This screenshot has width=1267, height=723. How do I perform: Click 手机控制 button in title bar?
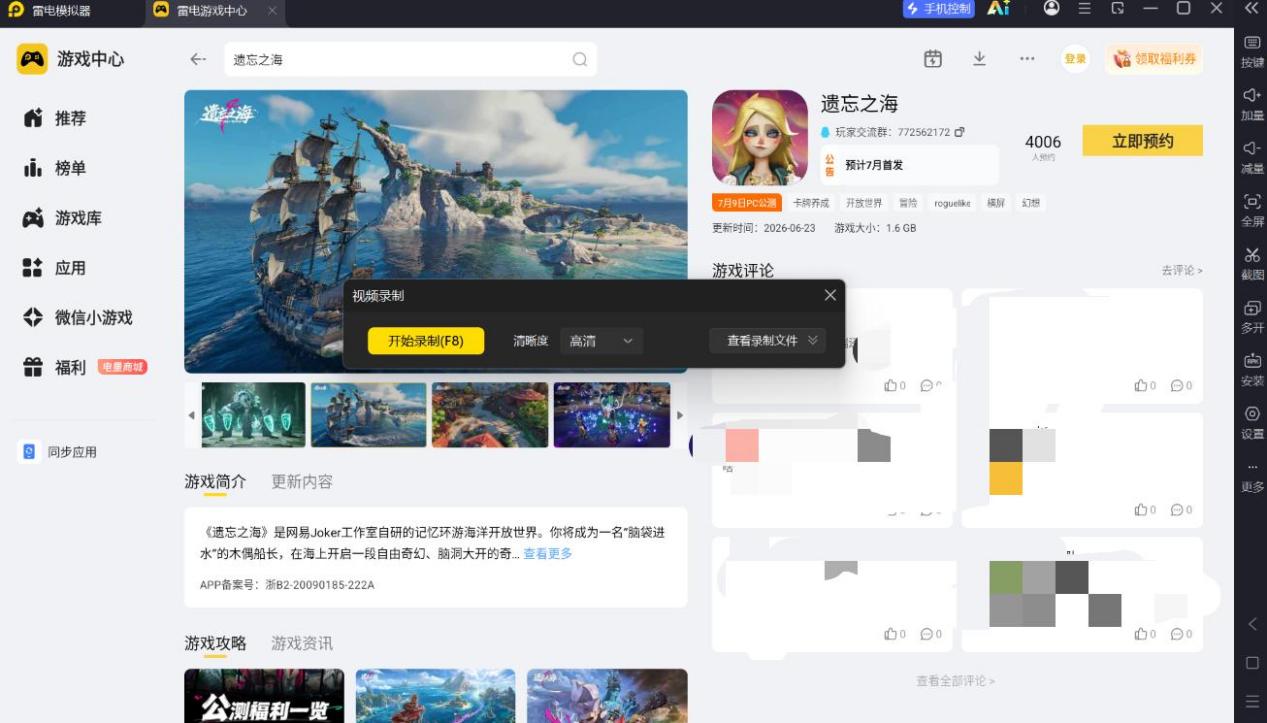click(938, 9)
